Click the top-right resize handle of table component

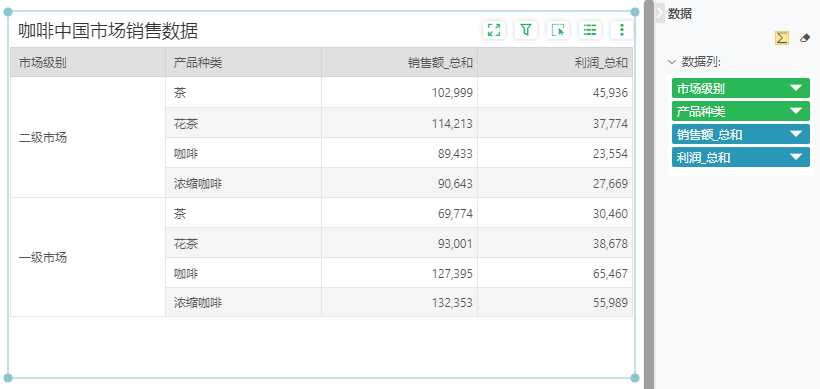[x=635, y=12]
